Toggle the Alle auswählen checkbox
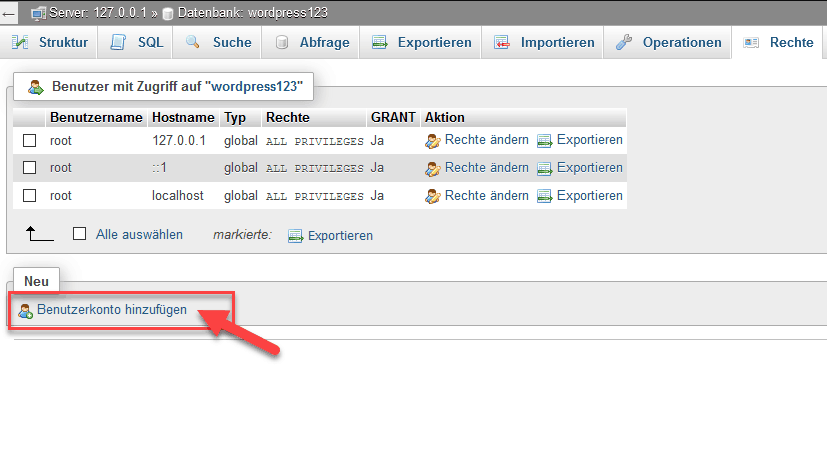This screenshot has height=471, width=827. click(x=80, y=235)
